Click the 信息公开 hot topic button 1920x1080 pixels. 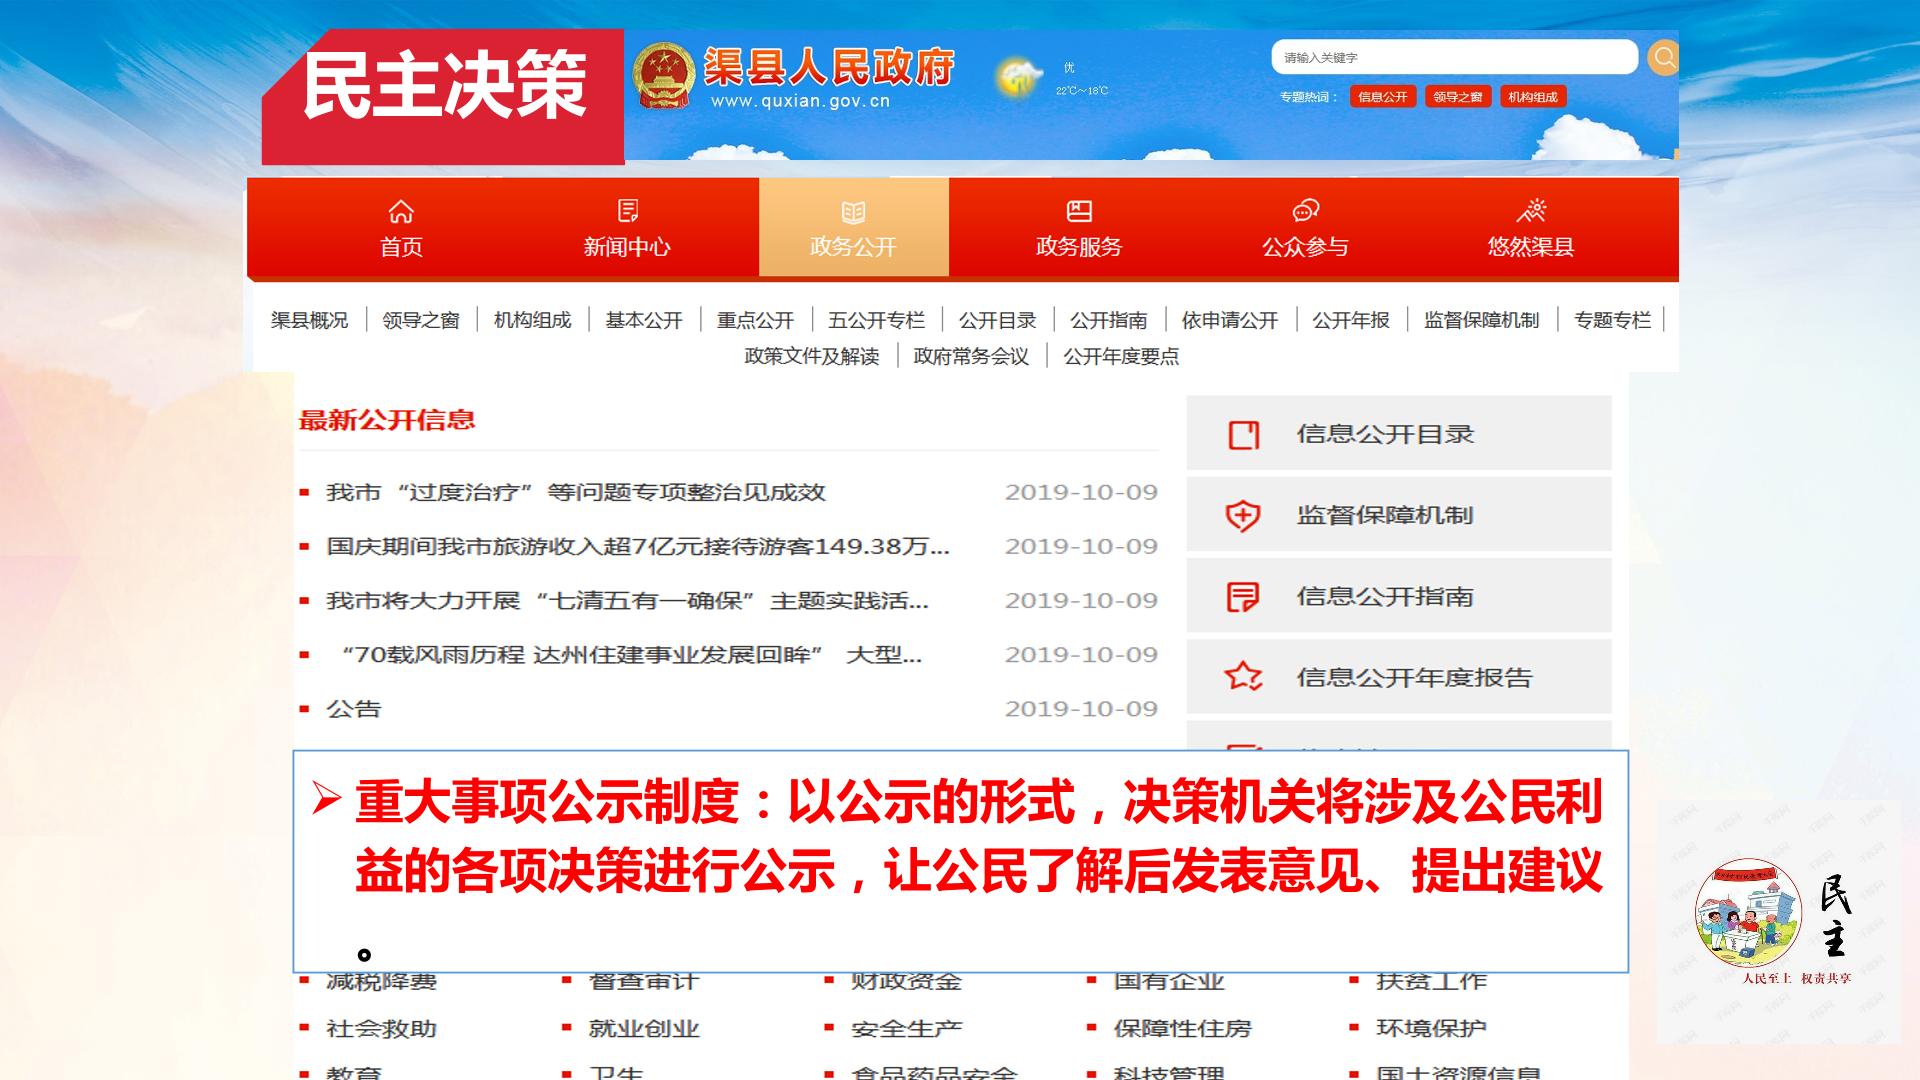1382,97
